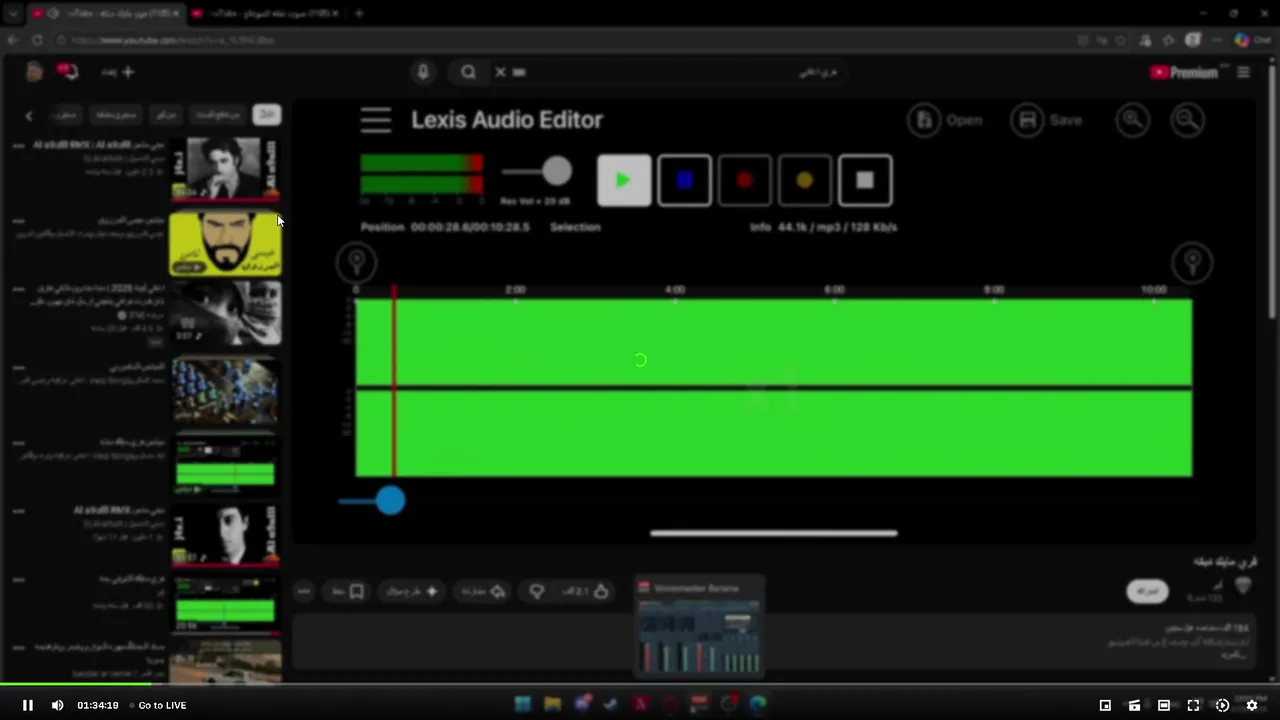
Task: Open the first green waveform thumbnail
Action: point(225,466)
